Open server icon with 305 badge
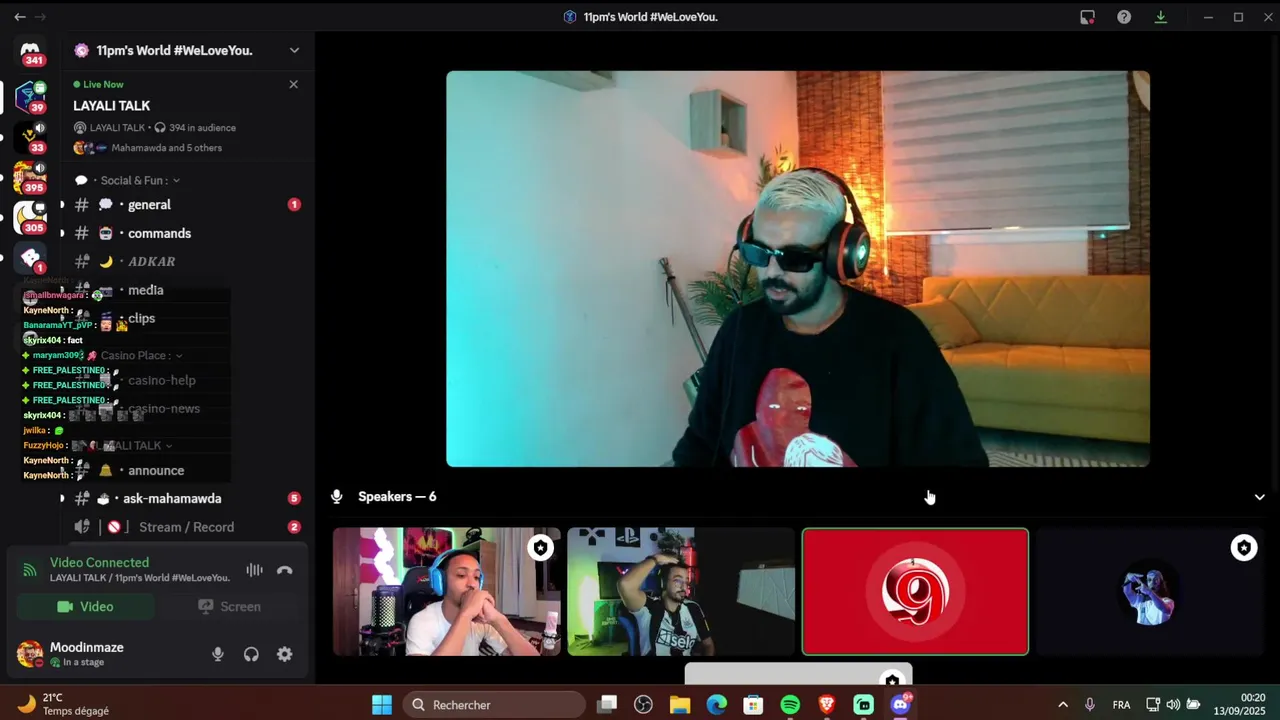The height and width of the screenshot is (720, 1280). [x=30, y=217]
